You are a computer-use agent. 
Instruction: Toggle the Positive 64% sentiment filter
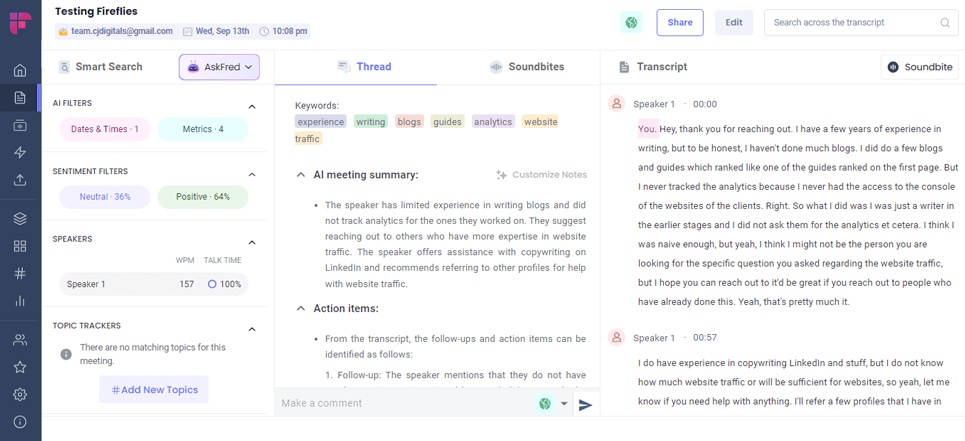(x=202, y=197)
